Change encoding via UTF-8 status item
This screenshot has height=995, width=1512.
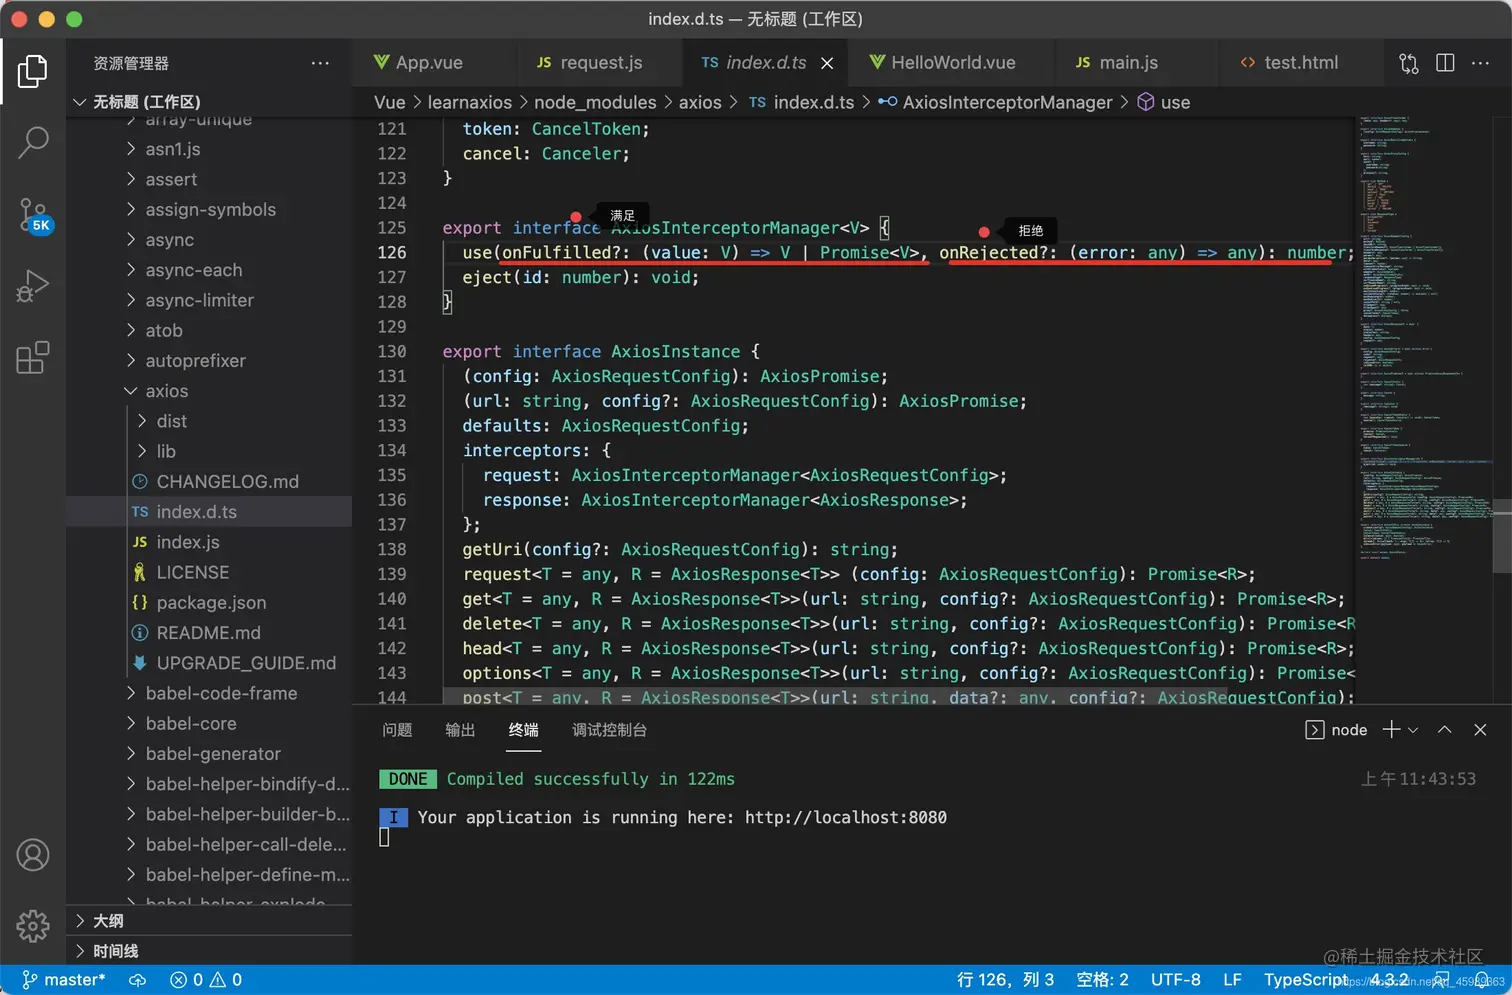(1175, 980)
